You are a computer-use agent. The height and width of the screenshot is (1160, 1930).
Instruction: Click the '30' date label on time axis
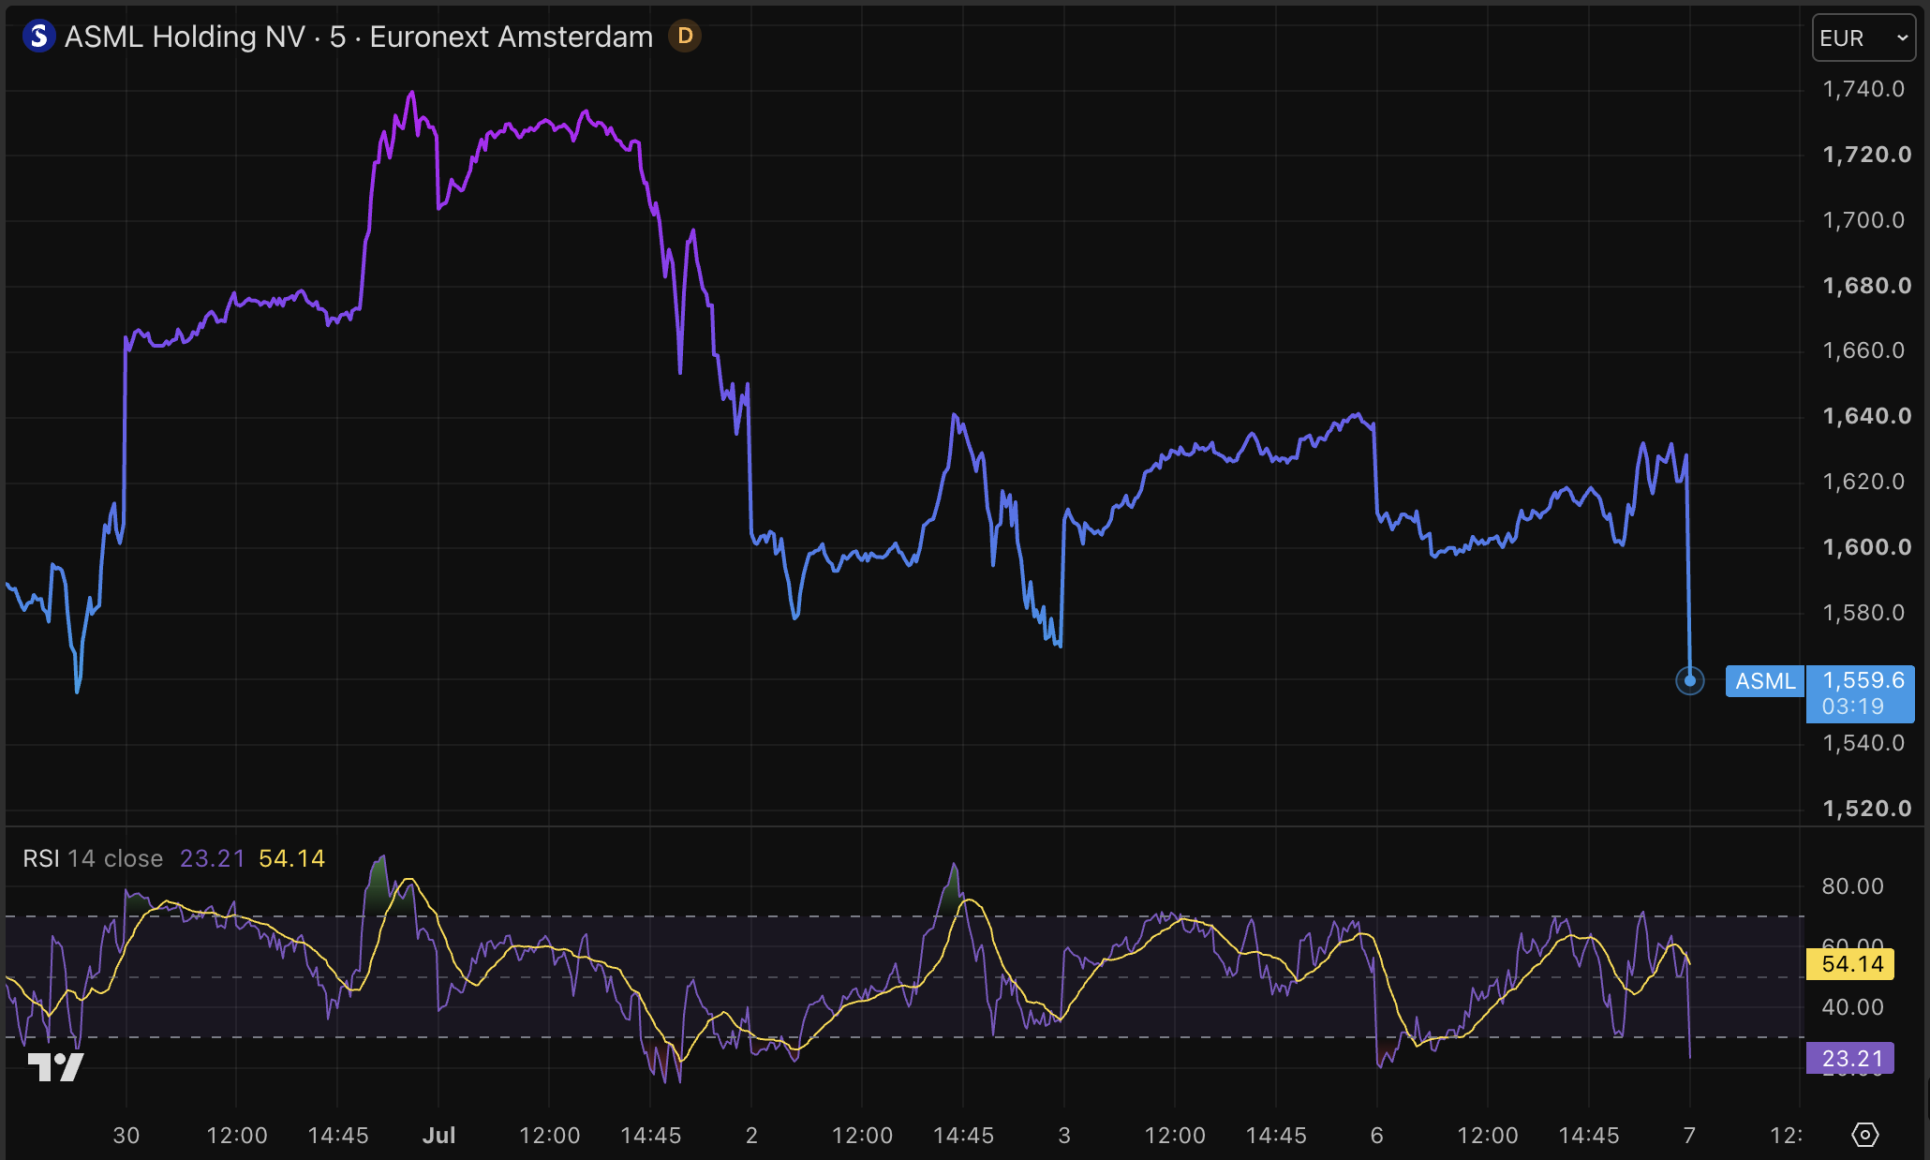point(126,1135)
